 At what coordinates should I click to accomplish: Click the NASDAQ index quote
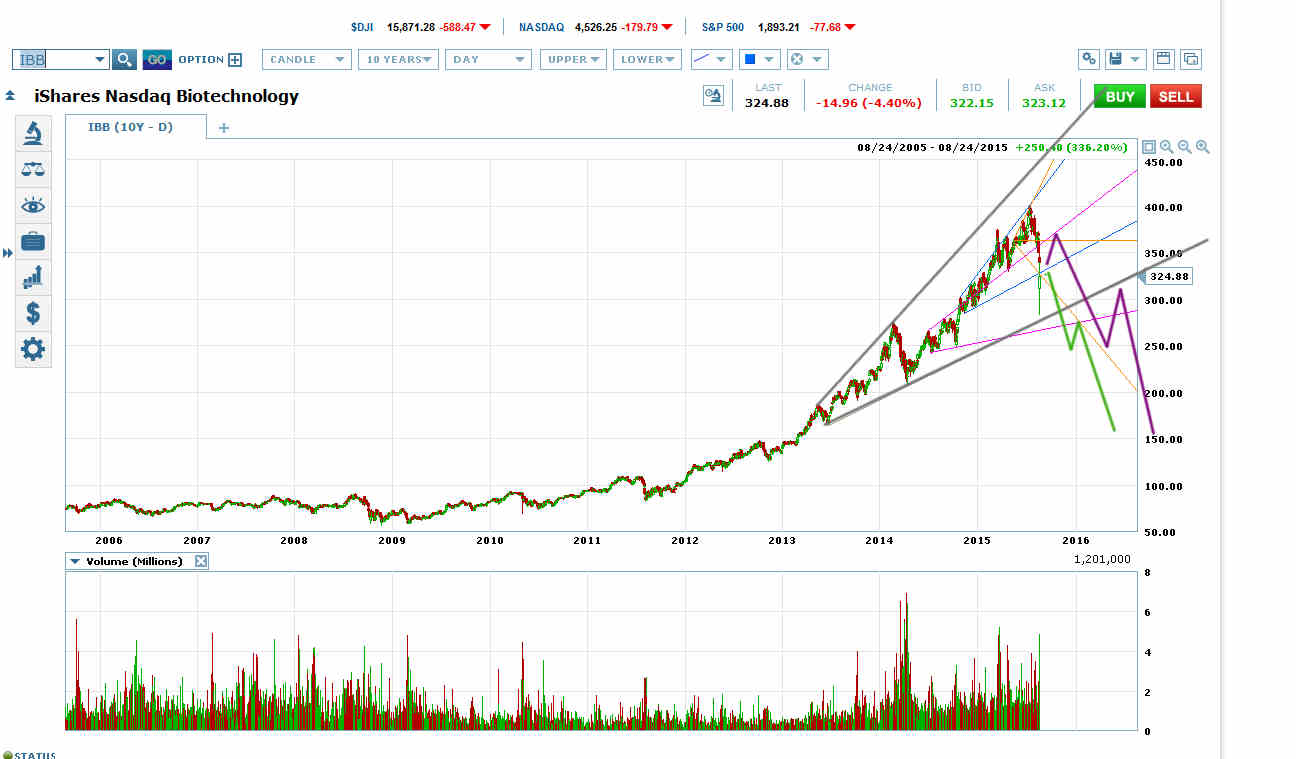(595, 27)
